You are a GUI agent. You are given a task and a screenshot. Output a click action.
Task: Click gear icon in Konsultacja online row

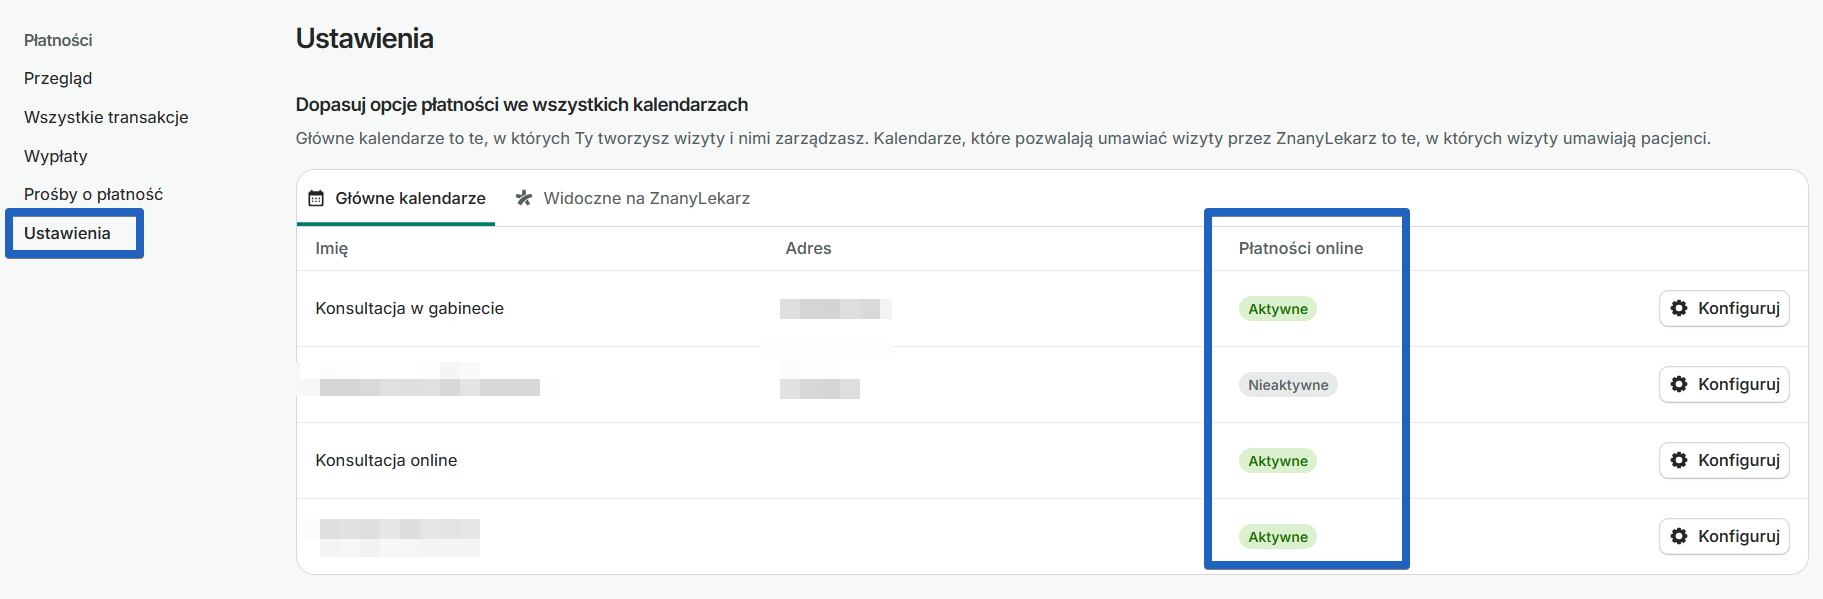(x=1679, y=460)
